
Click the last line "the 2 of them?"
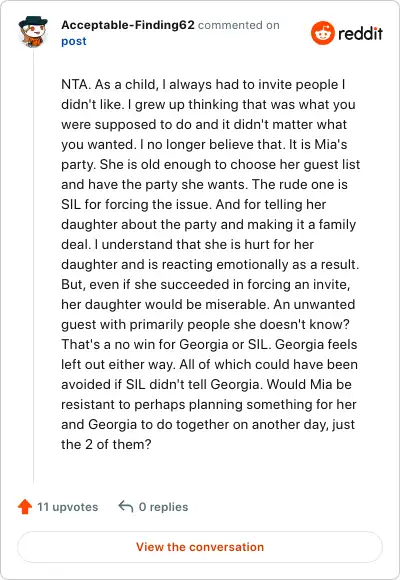point(106,444)
